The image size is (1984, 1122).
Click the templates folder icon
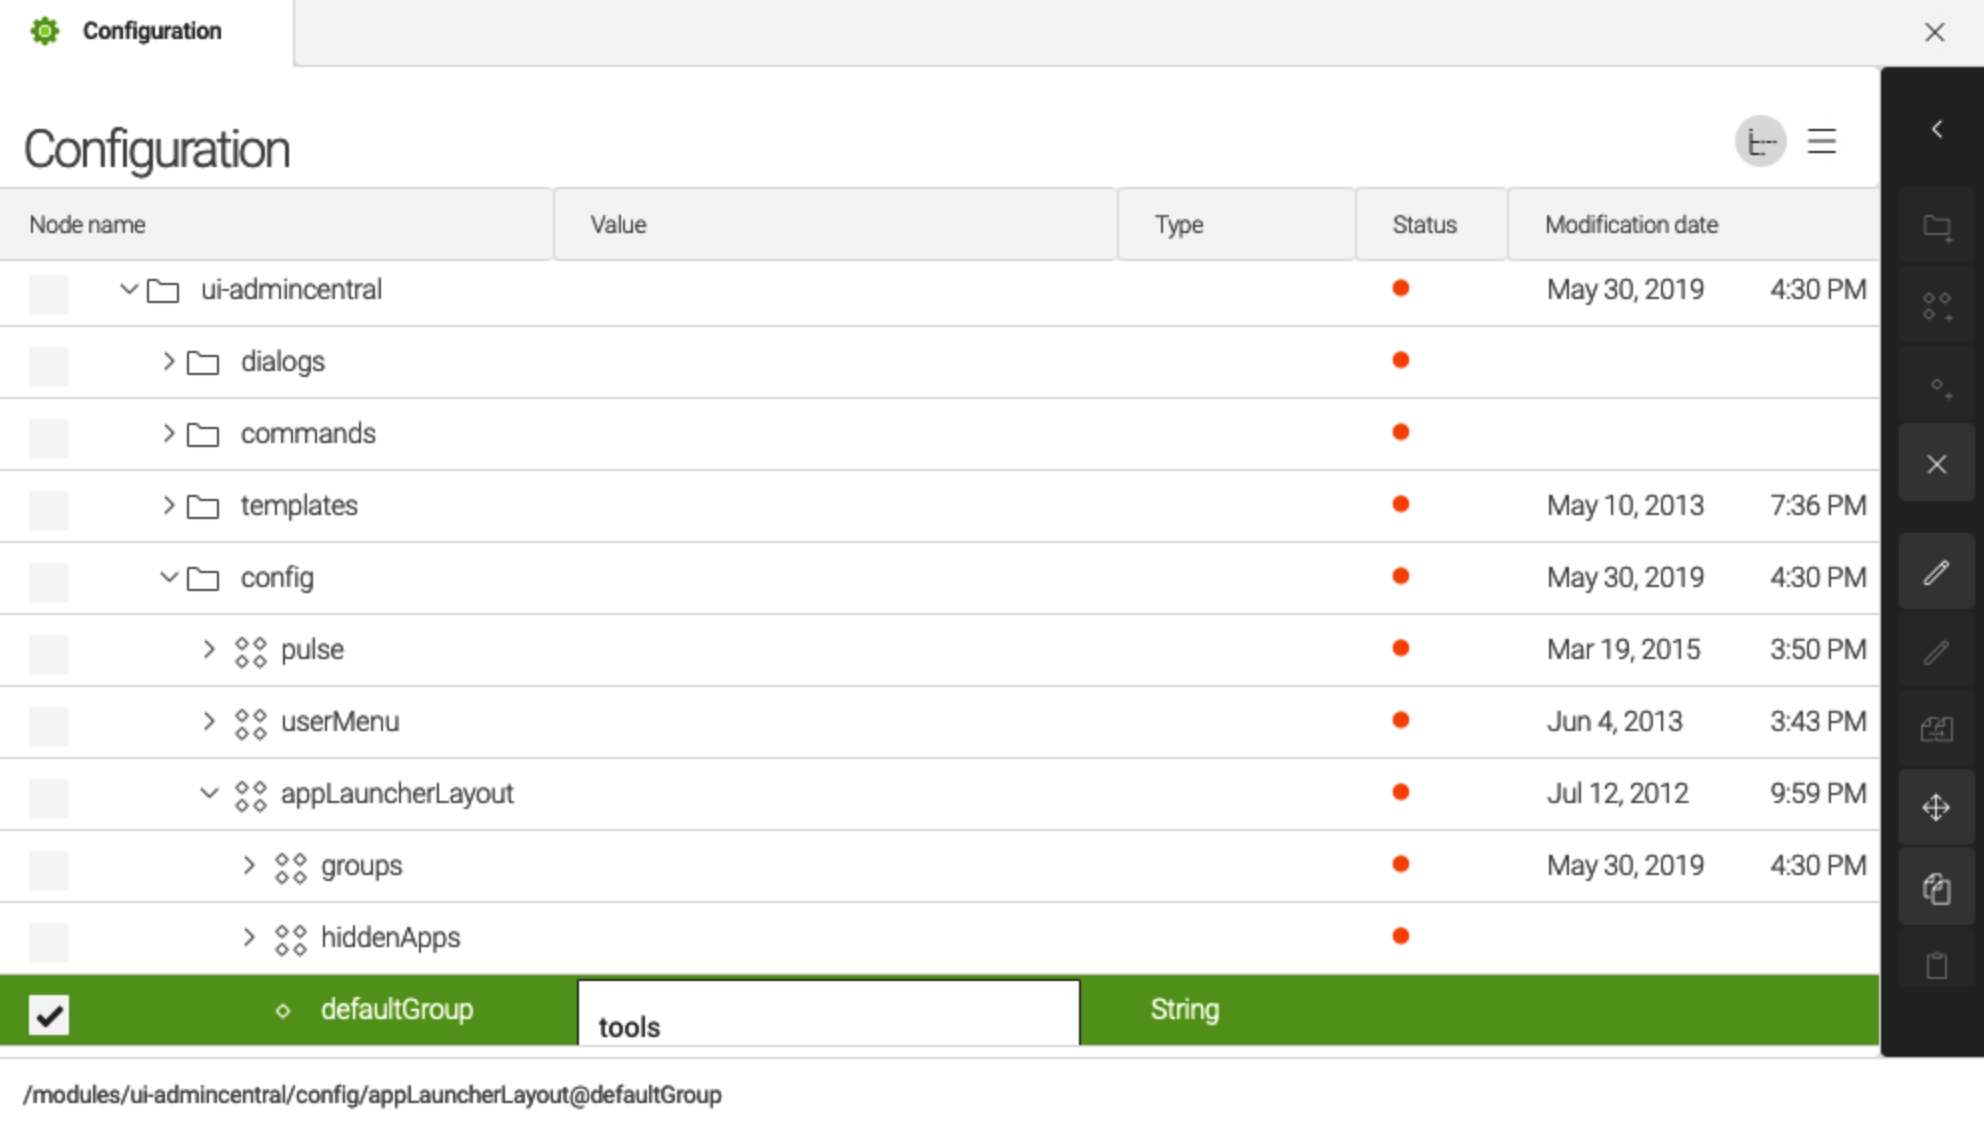click(x=203, y=507)
